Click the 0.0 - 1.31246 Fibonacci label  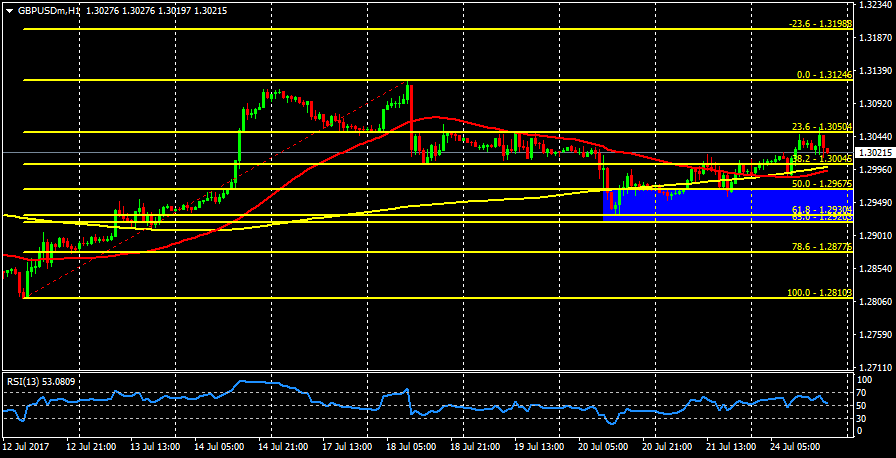(x=823, y=75)
